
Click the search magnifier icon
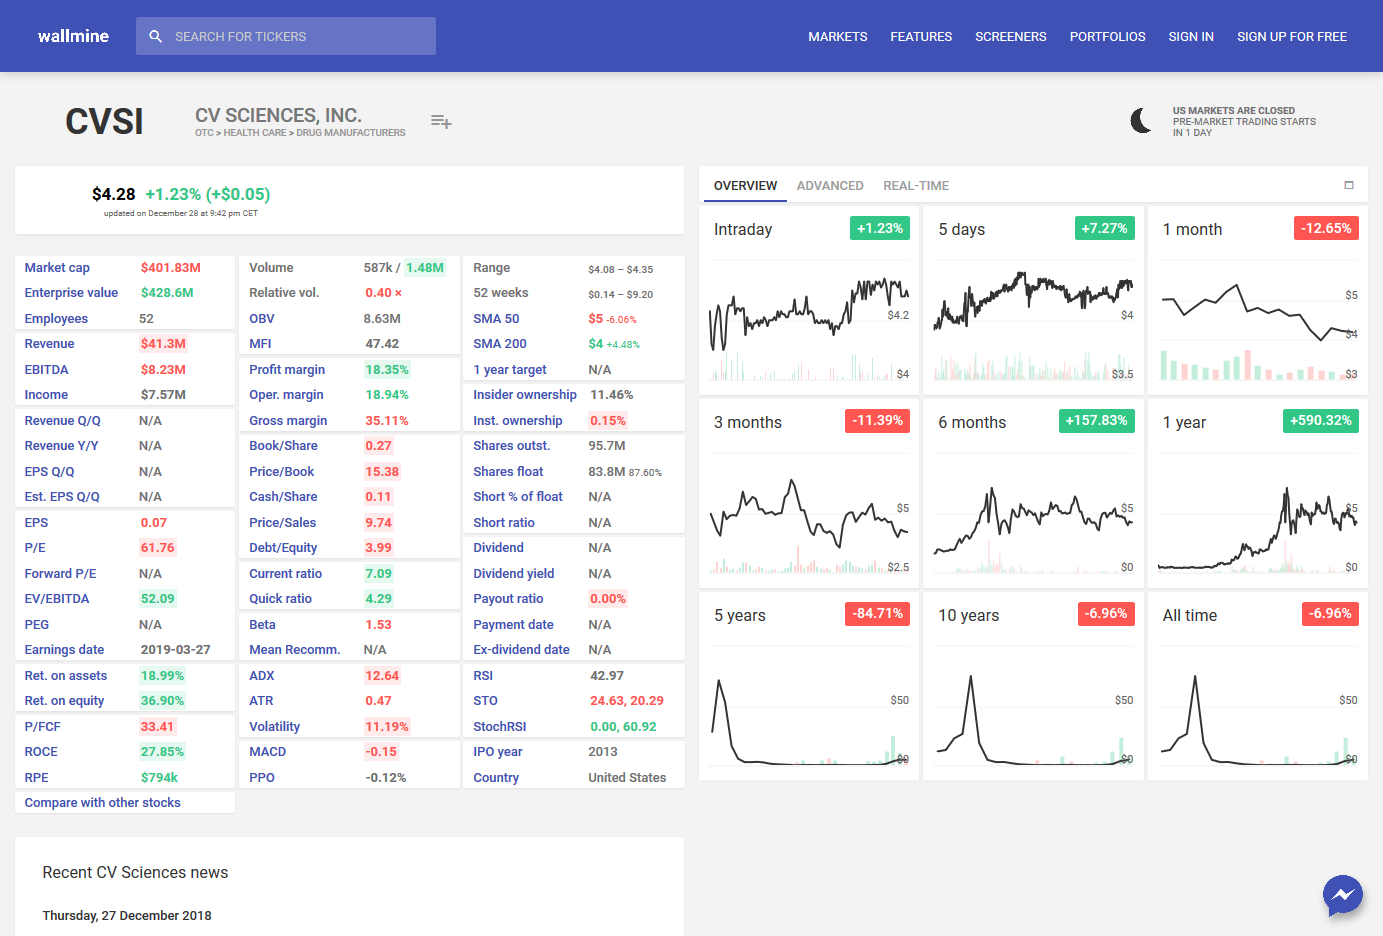coord(156,36)
